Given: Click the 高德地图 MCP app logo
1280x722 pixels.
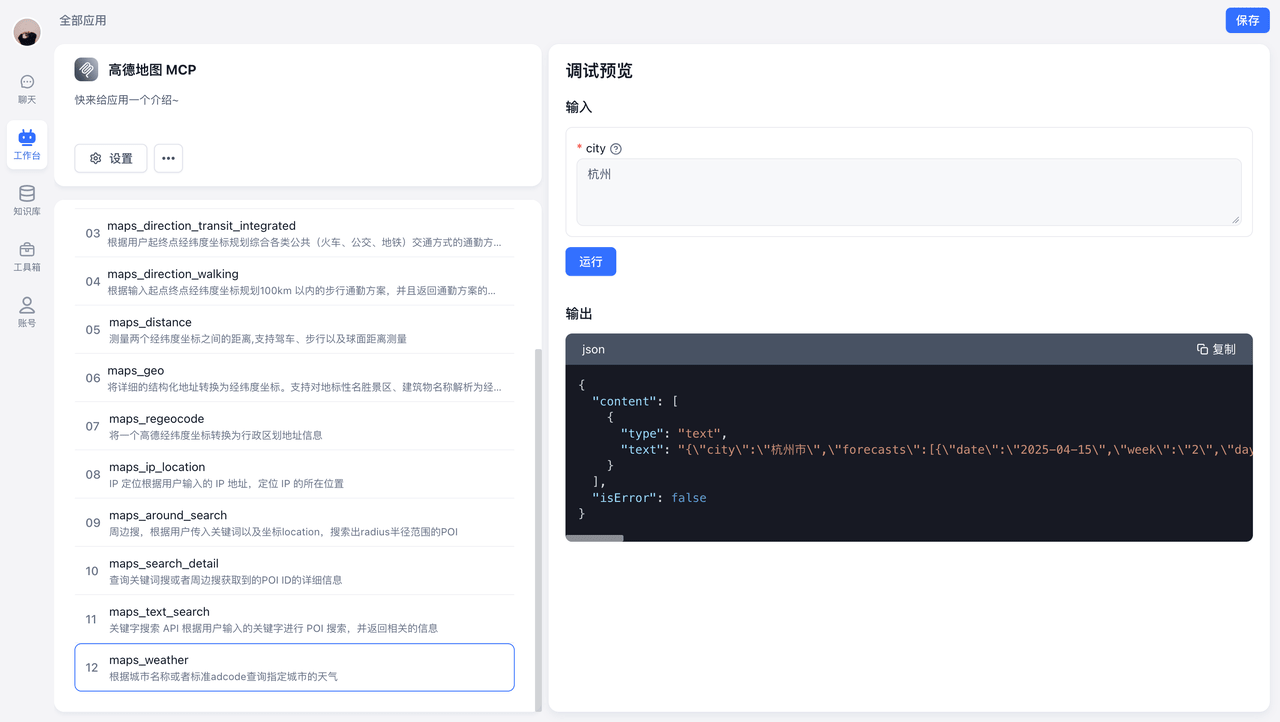Looking at the screenshot, I should [86, 69].
